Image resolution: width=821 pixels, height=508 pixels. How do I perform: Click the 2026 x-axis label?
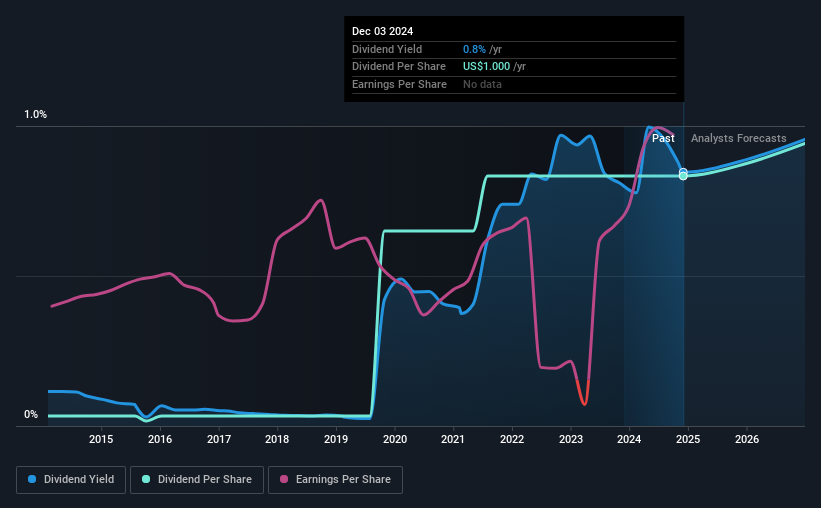tap(747, 439)
